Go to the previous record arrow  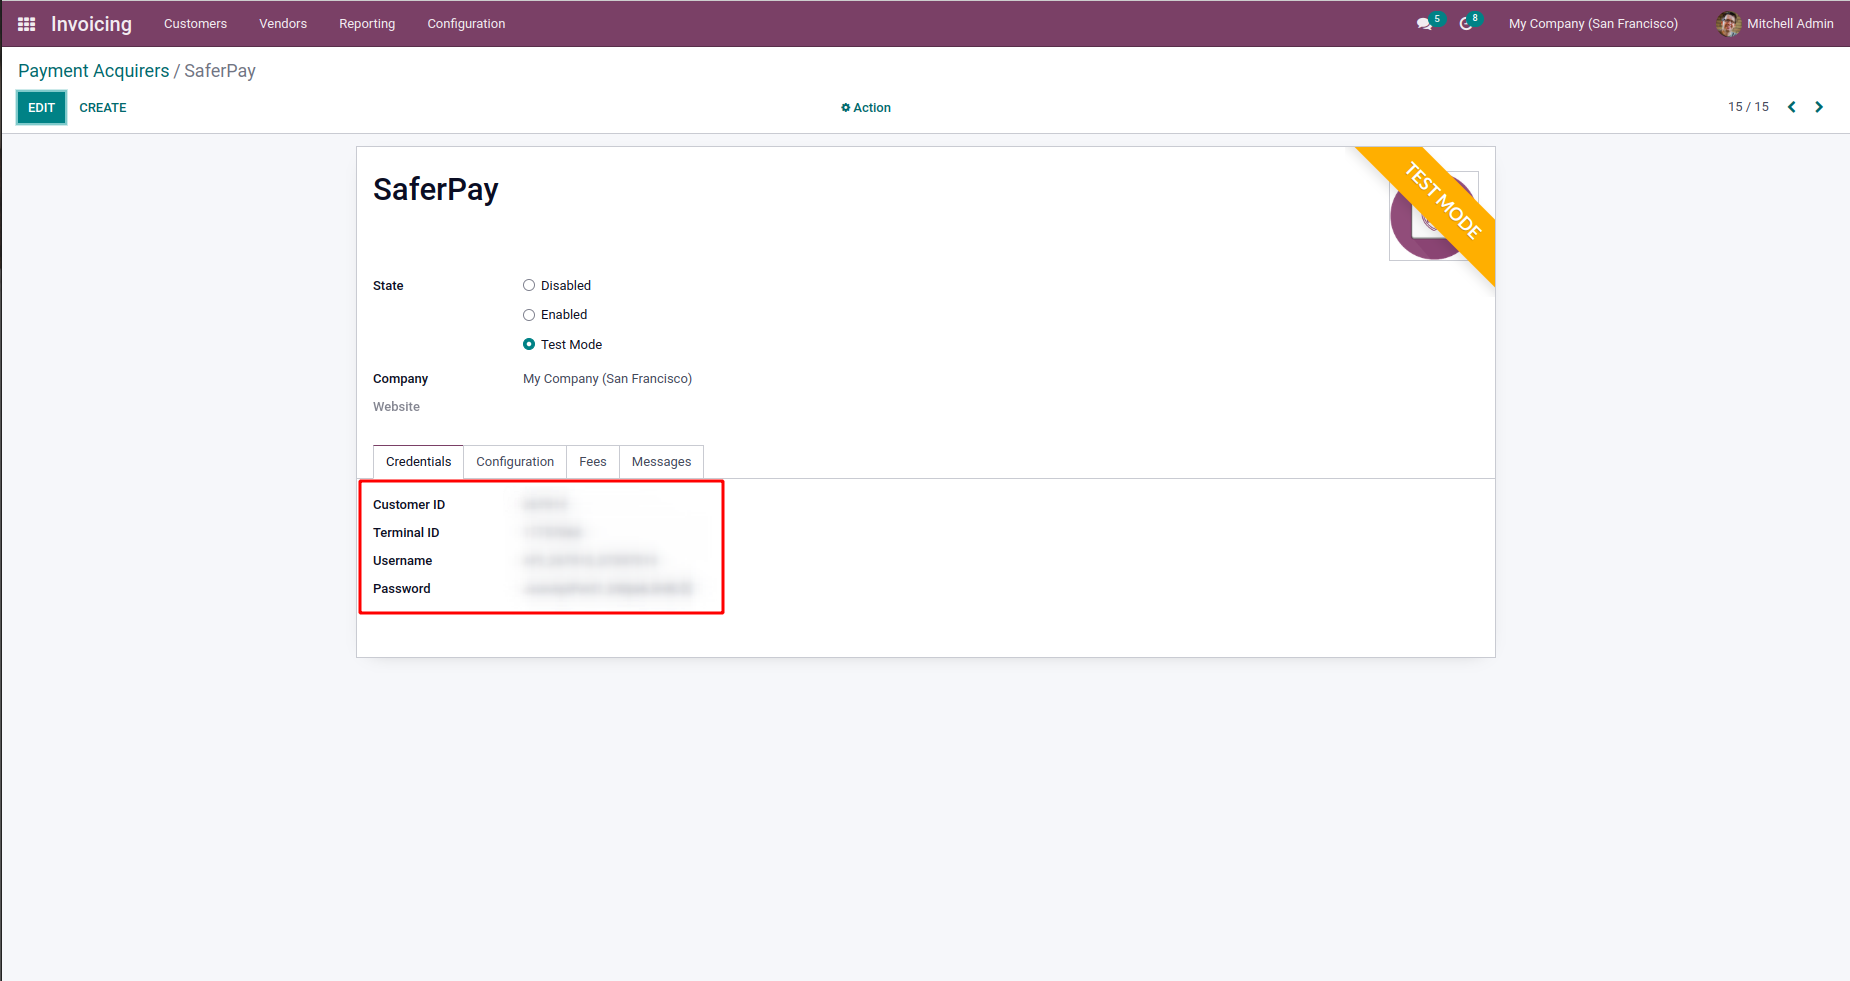pos(1792,107)
